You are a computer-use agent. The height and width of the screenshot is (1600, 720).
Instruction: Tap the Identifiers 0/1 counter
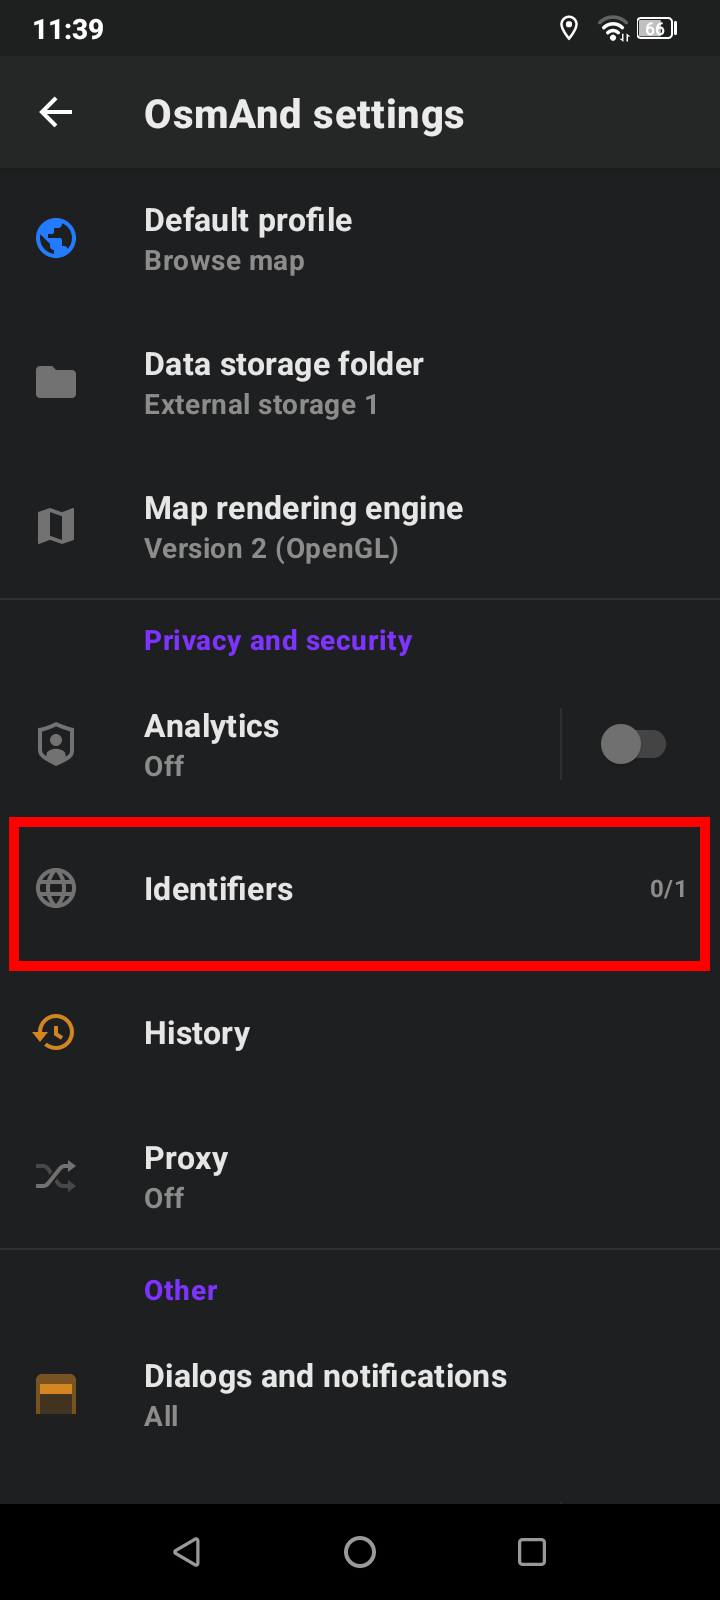[667, 889]
